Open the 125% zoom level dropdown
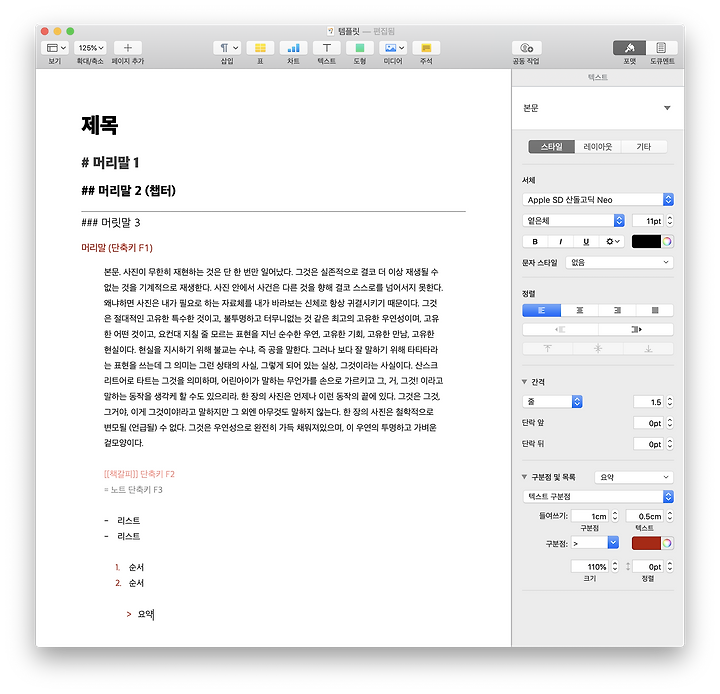720x694 pixels. [90, 48]
